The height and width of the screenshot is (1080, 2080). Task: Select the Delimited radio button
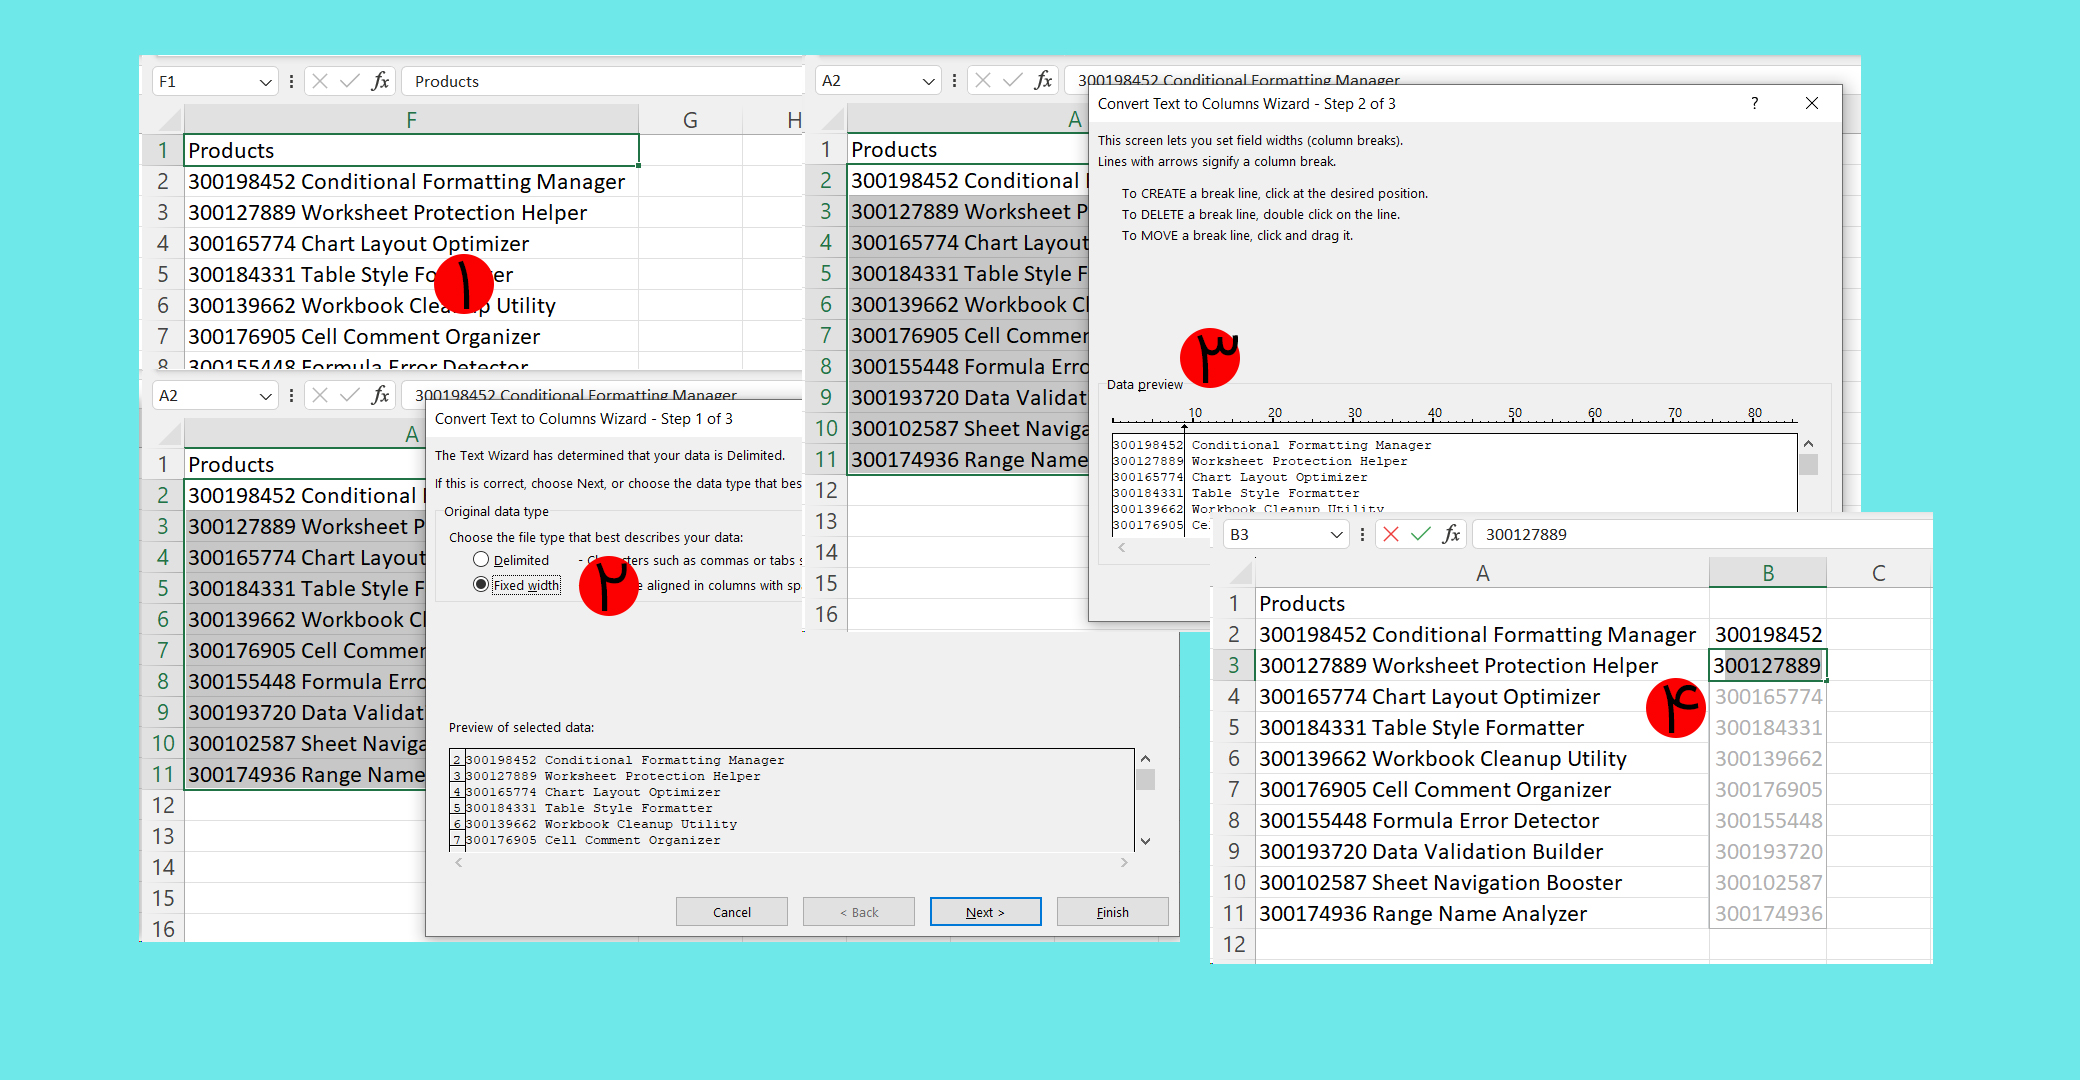pos(481,560)
